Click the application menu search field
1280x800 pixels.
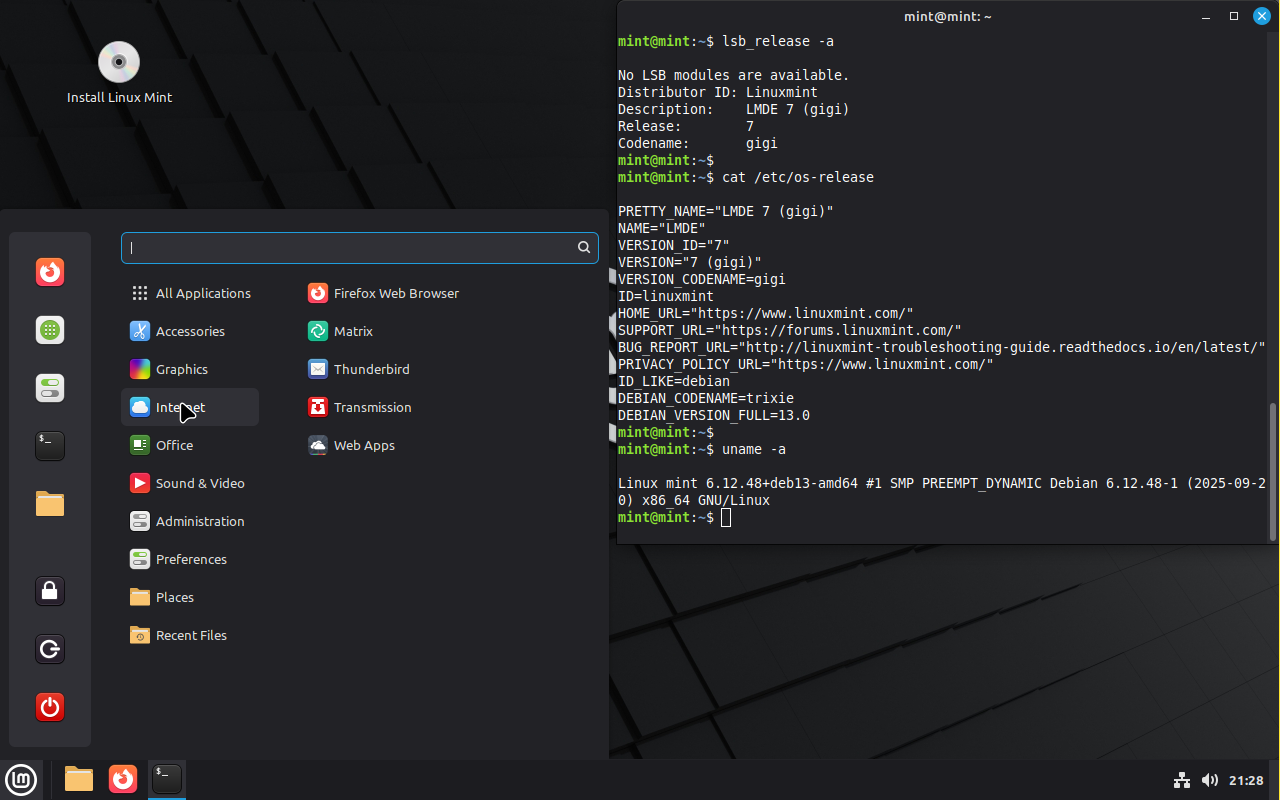point(350,248)
